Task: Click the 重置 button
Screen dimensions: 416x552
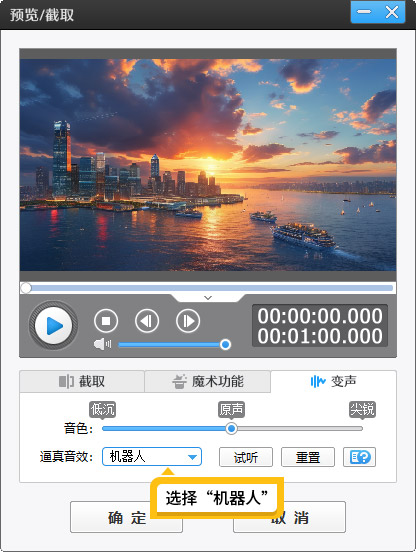Action: 308,457
